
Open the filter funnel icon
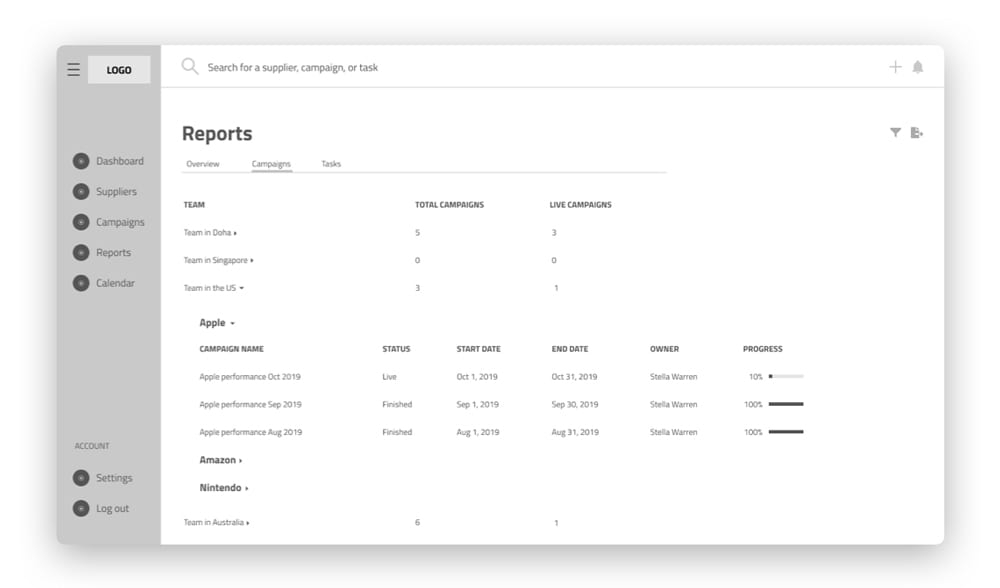(x=895, y=133)
